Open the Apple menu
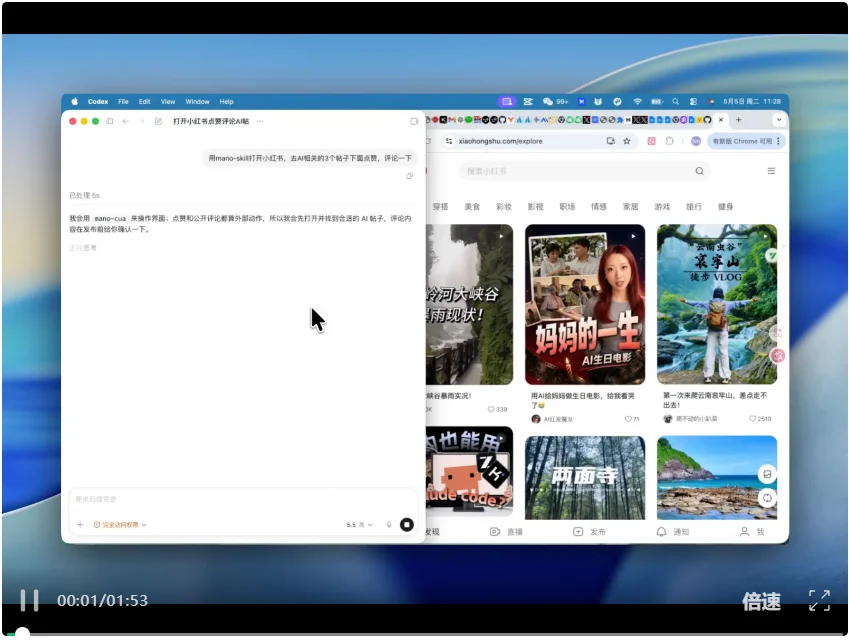 75,101
